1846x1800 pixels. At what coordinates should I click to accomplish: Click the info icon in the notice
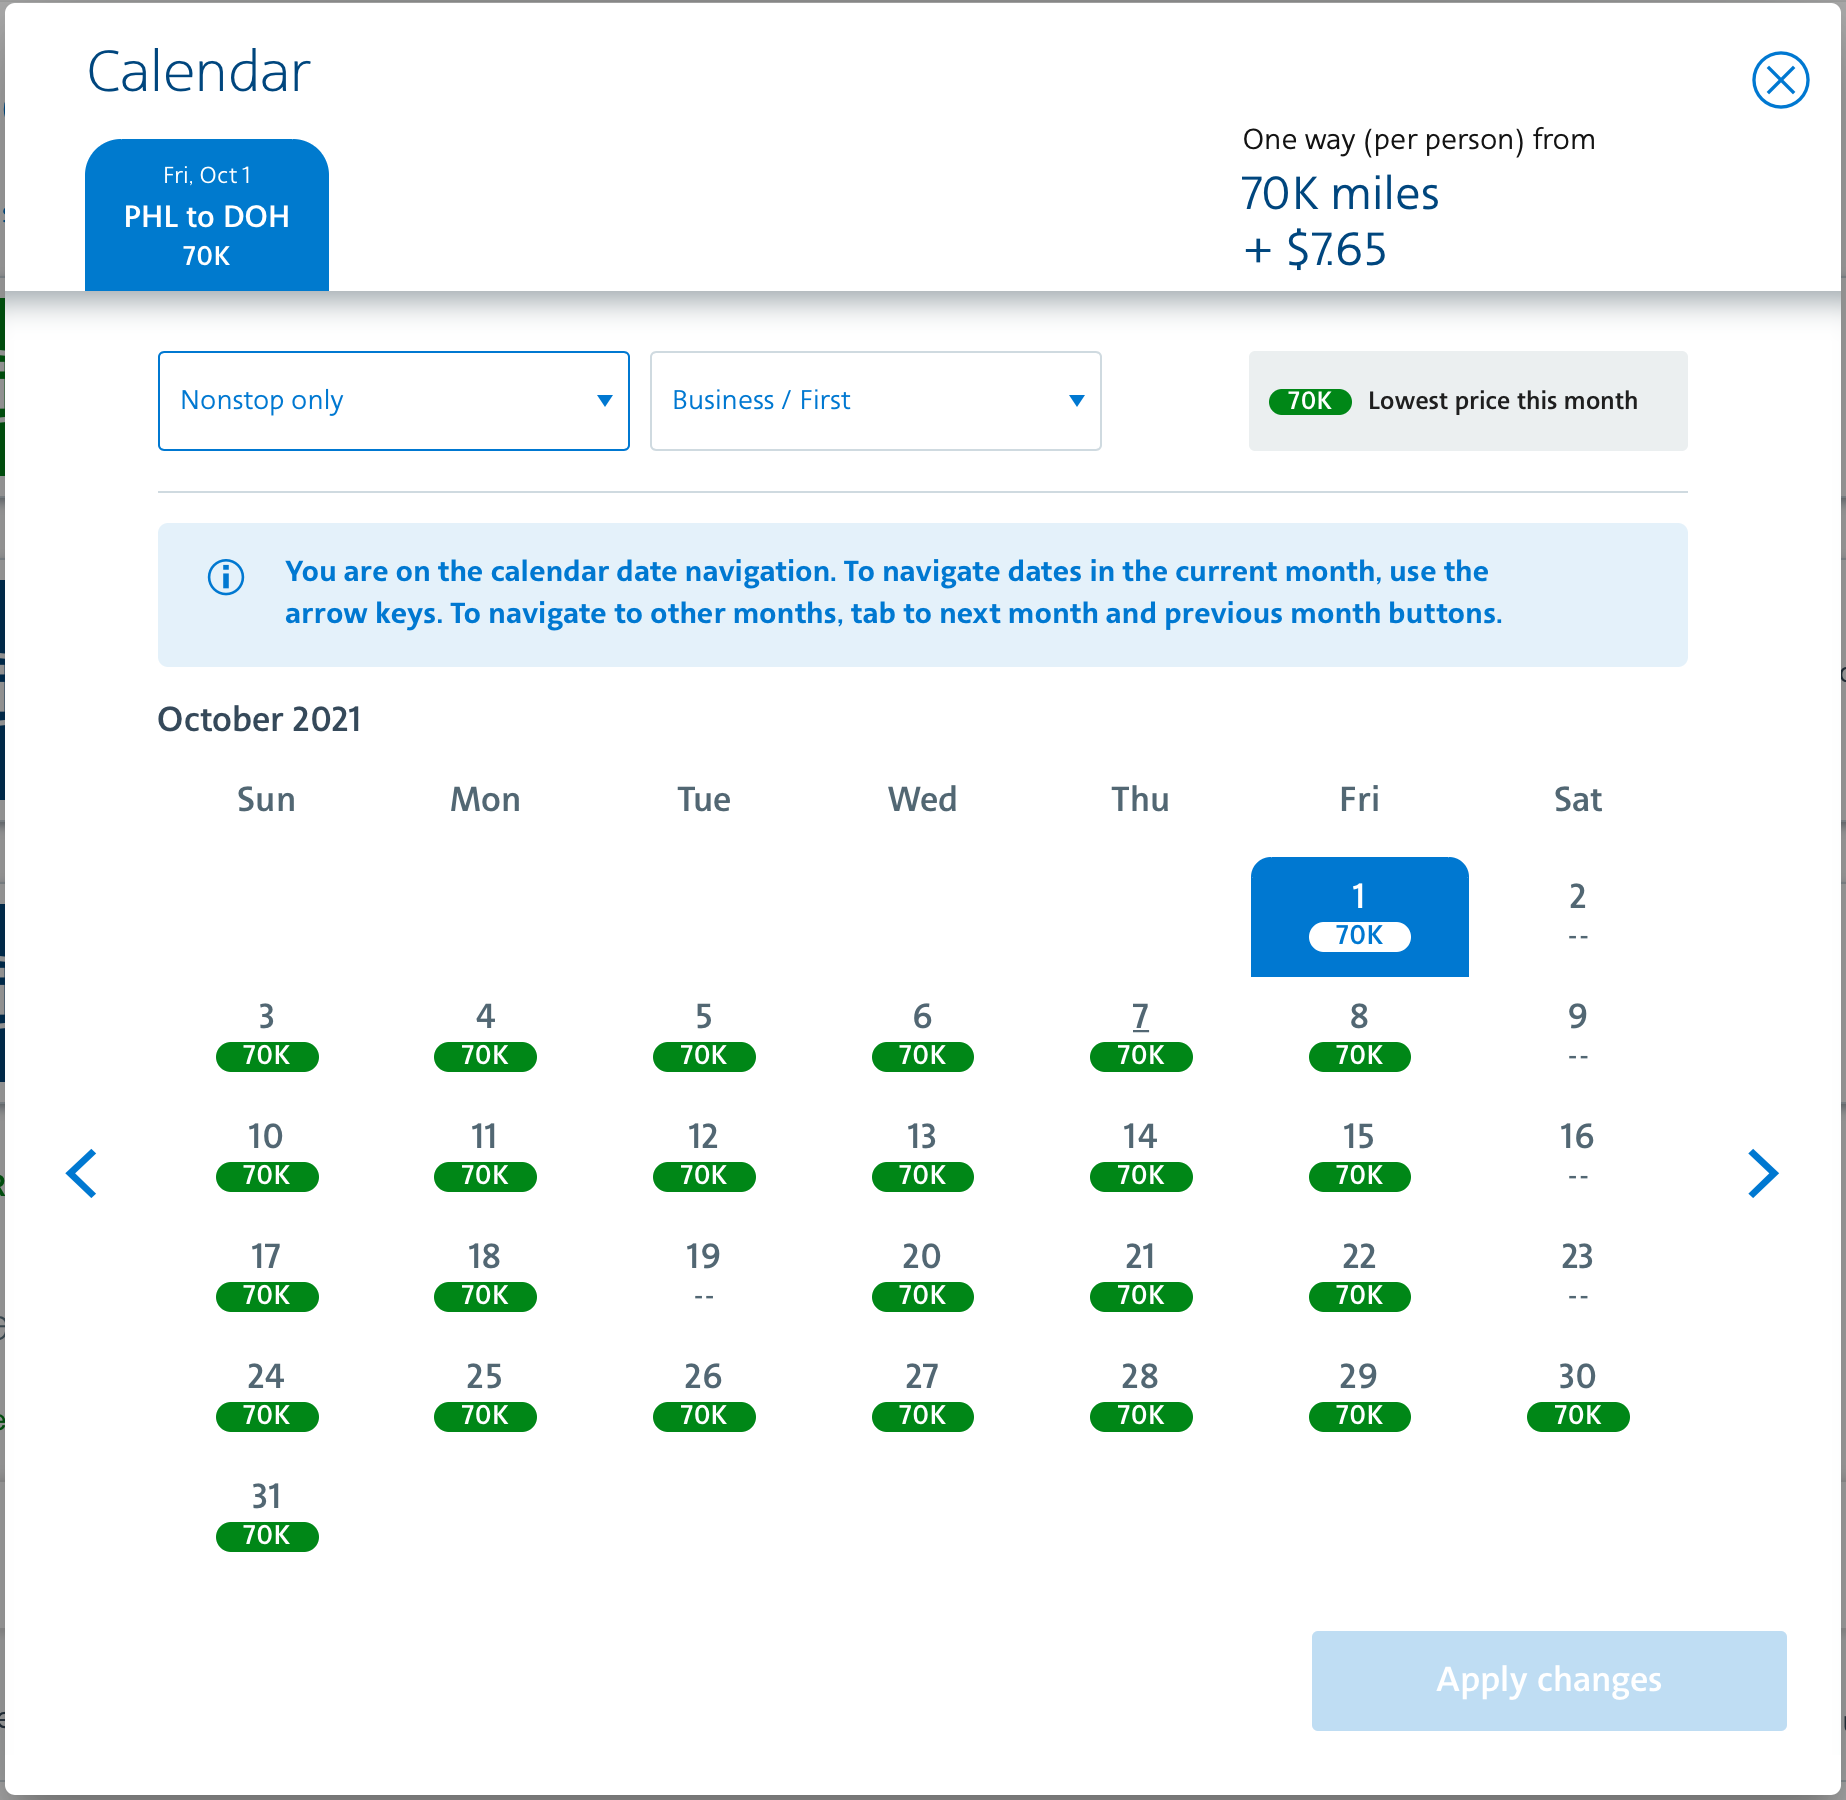tap(226, 577)
